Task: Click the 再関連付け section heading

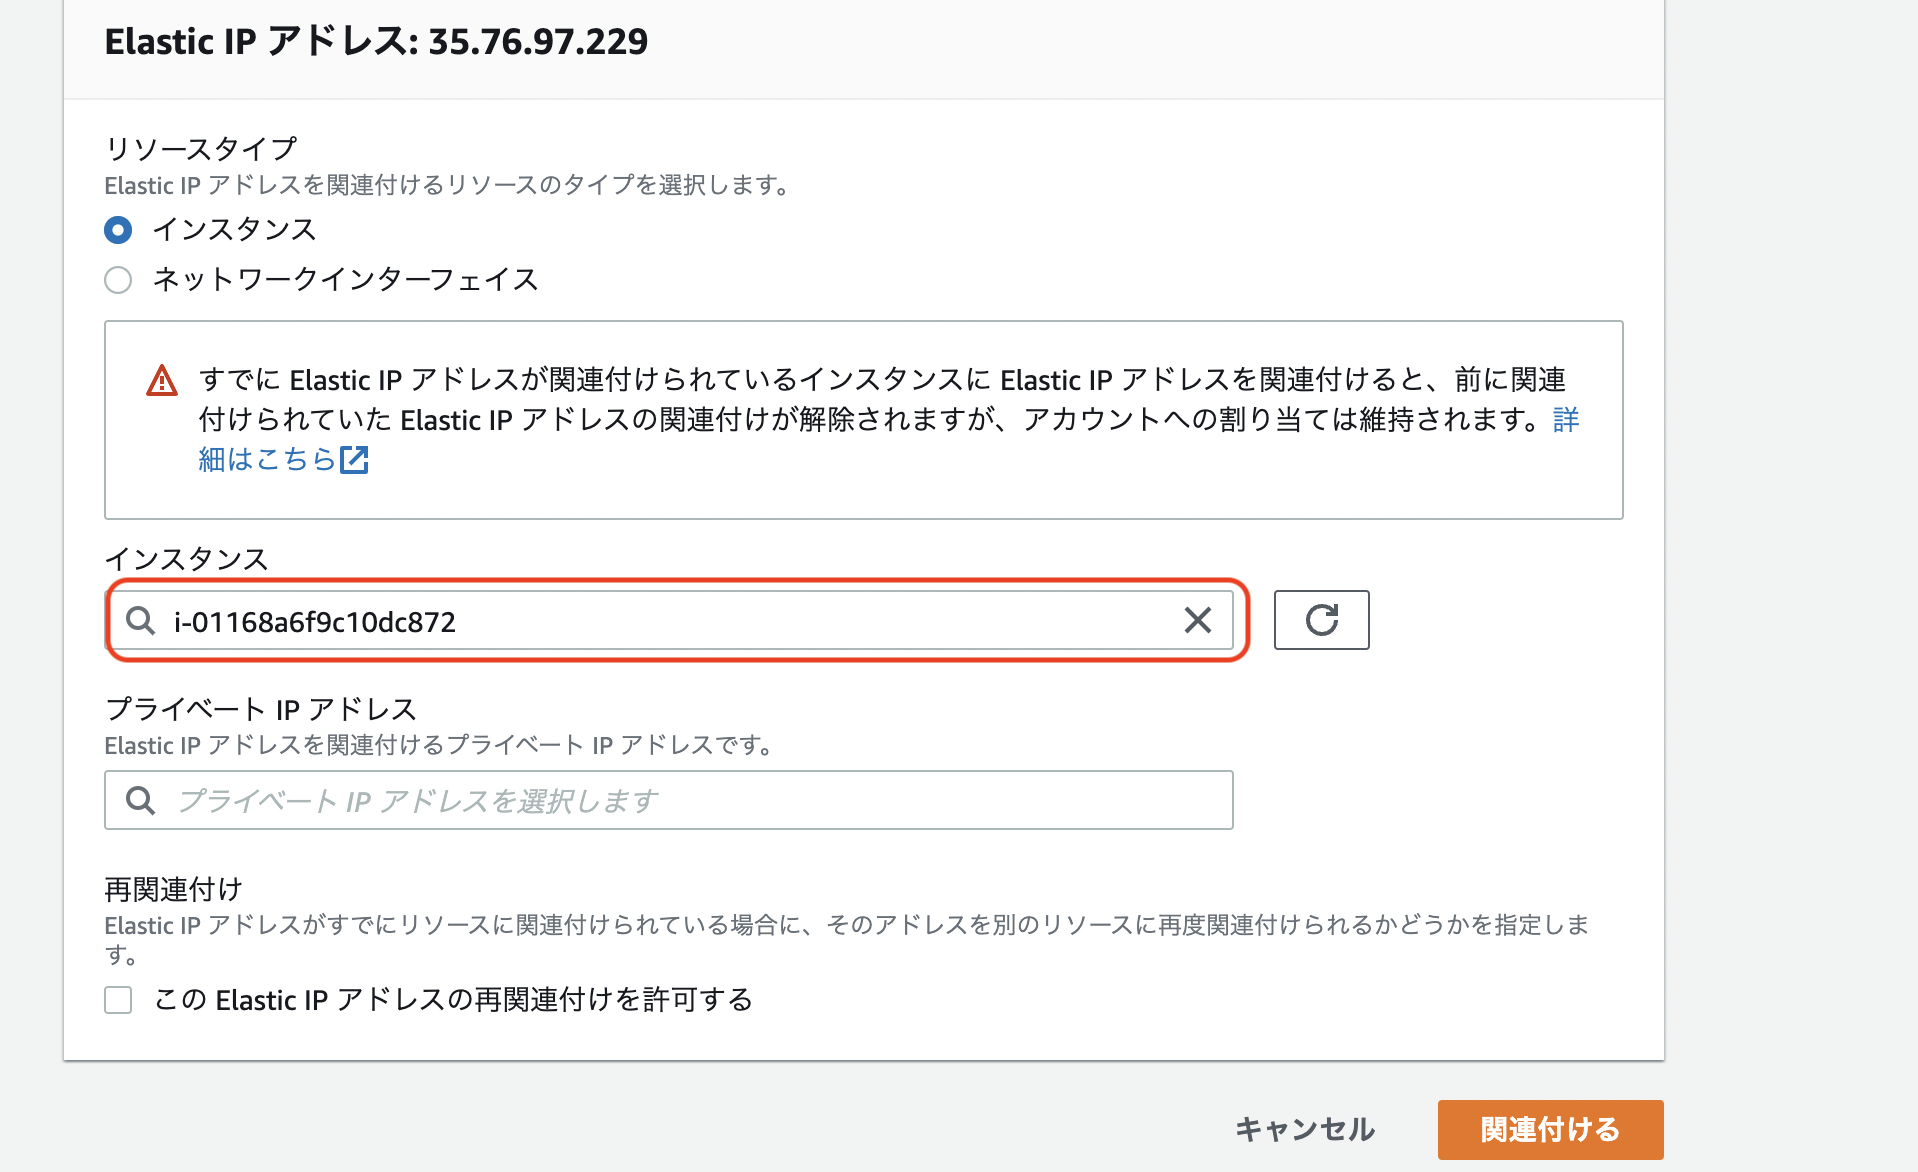Action: [177, 887]
